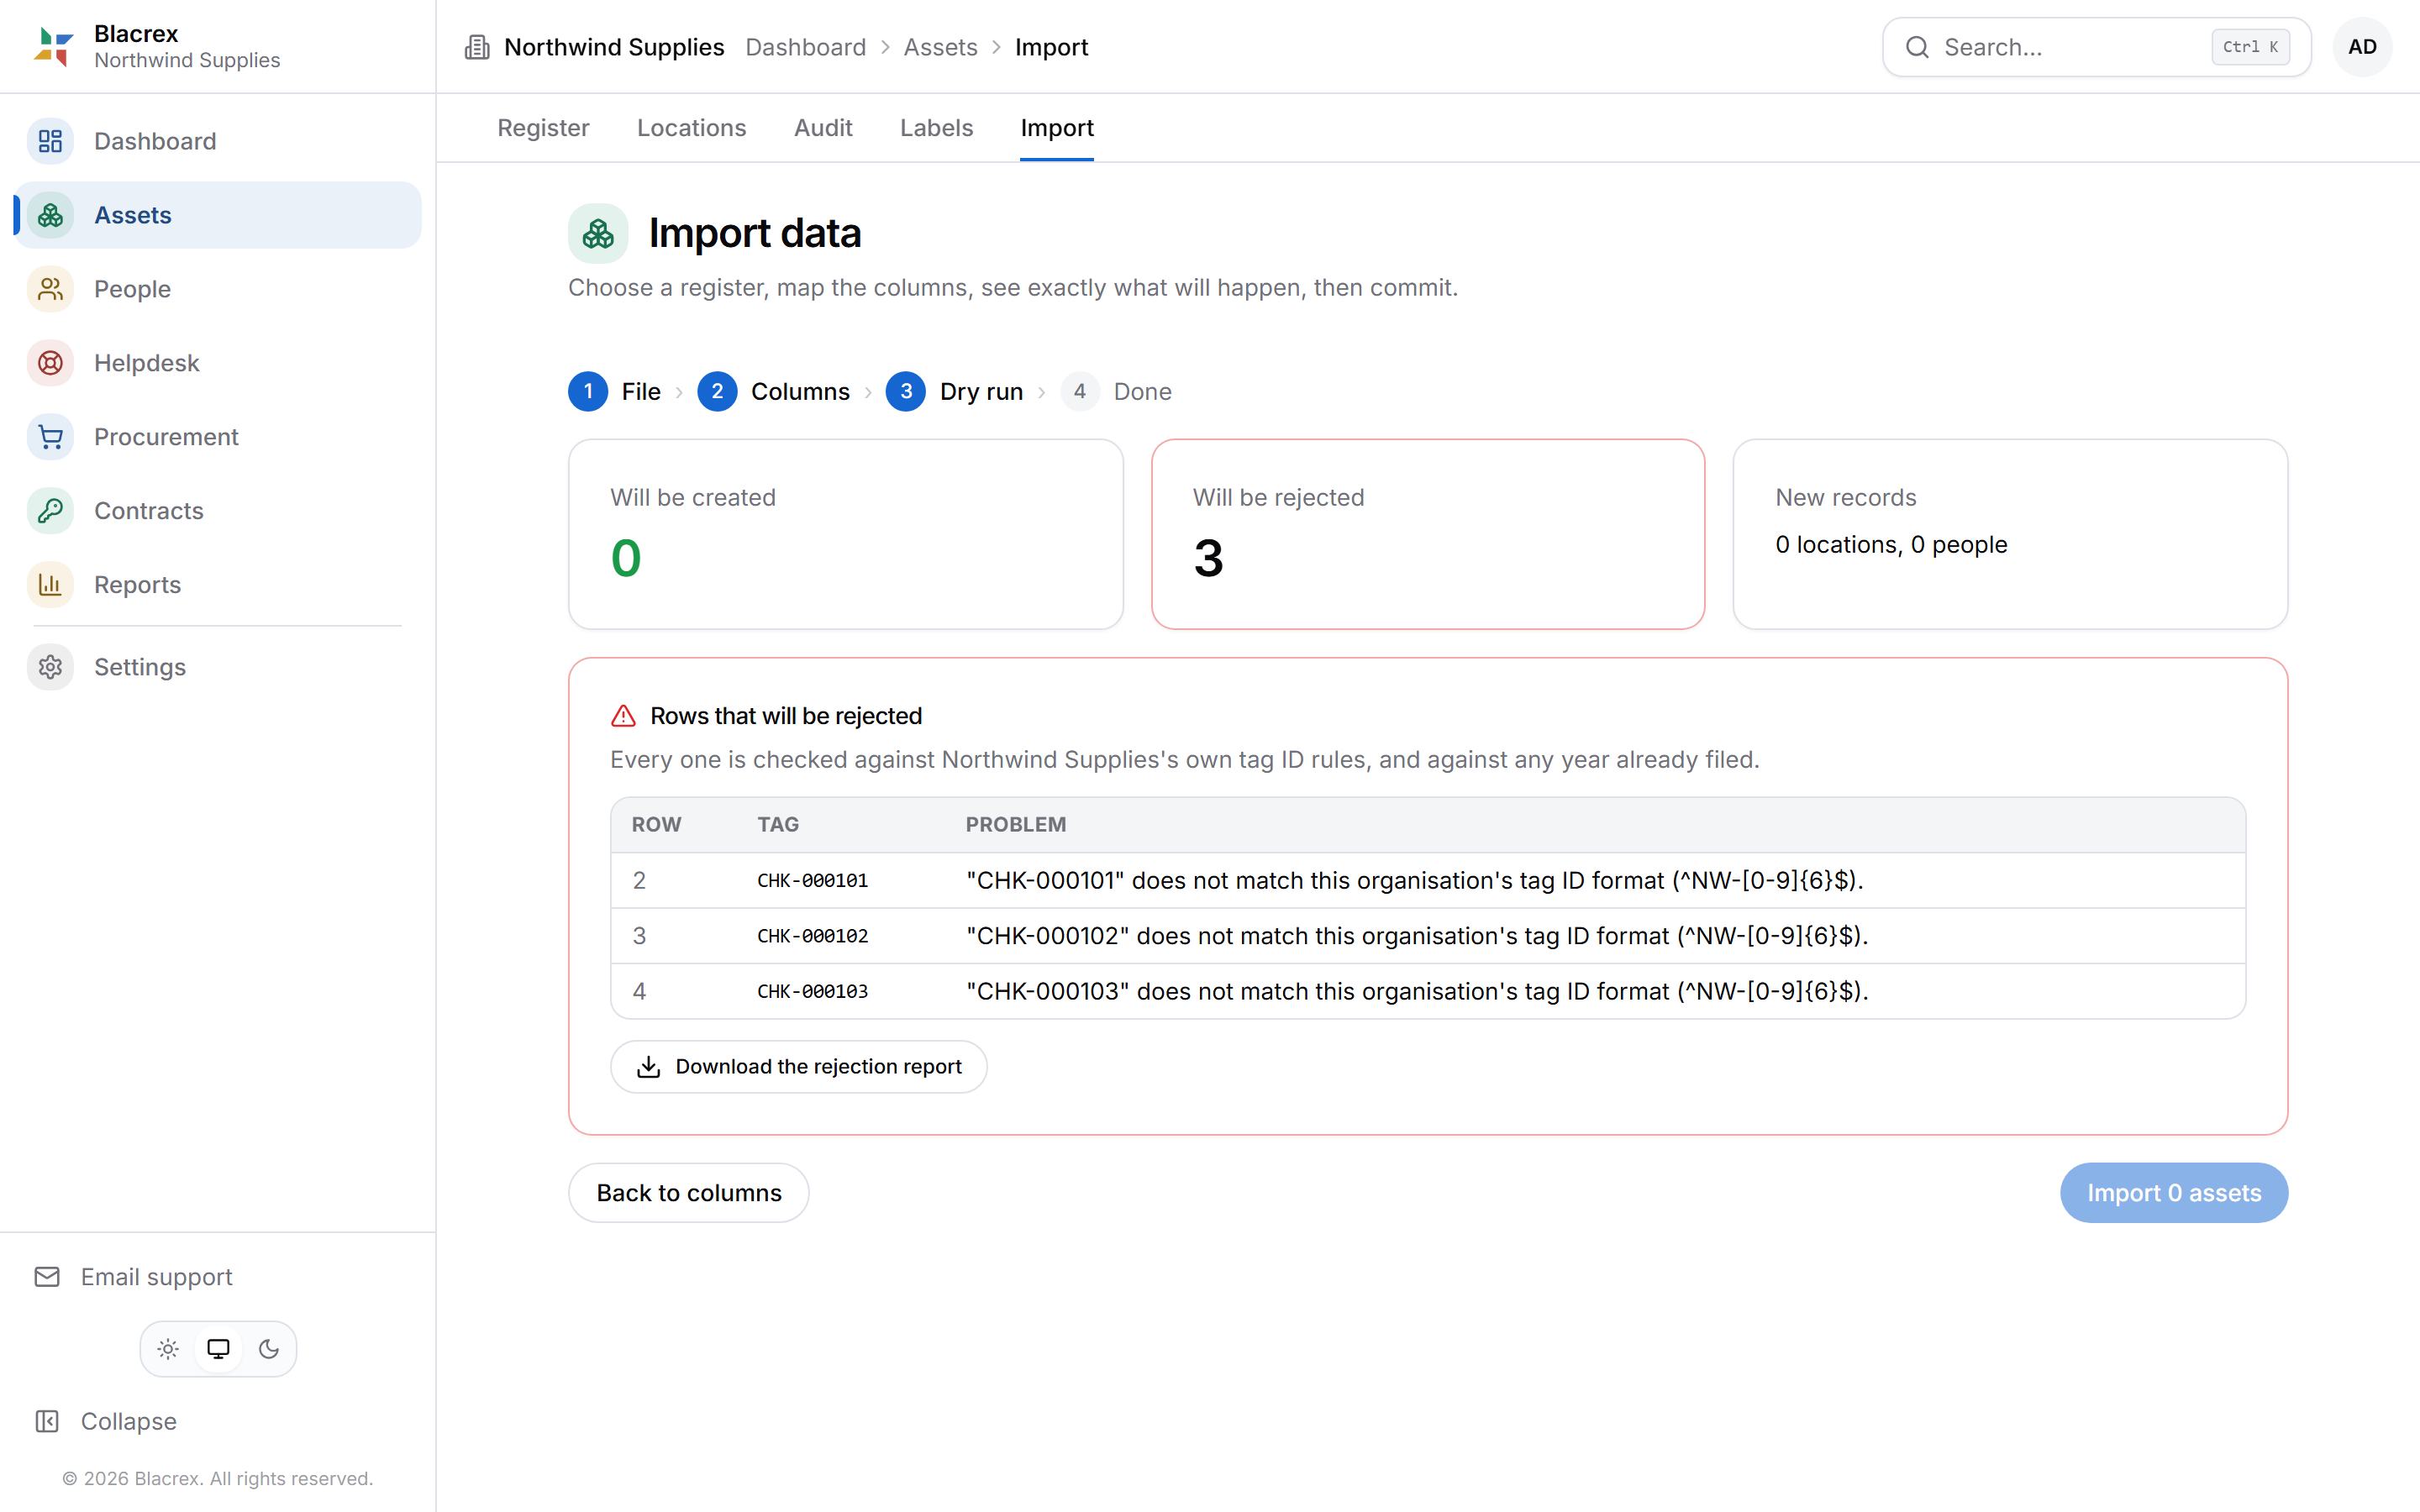The width and height of the screenshot is (2420, 1512).
Task: Open the People sidebar icon
Action: (50, 289)
